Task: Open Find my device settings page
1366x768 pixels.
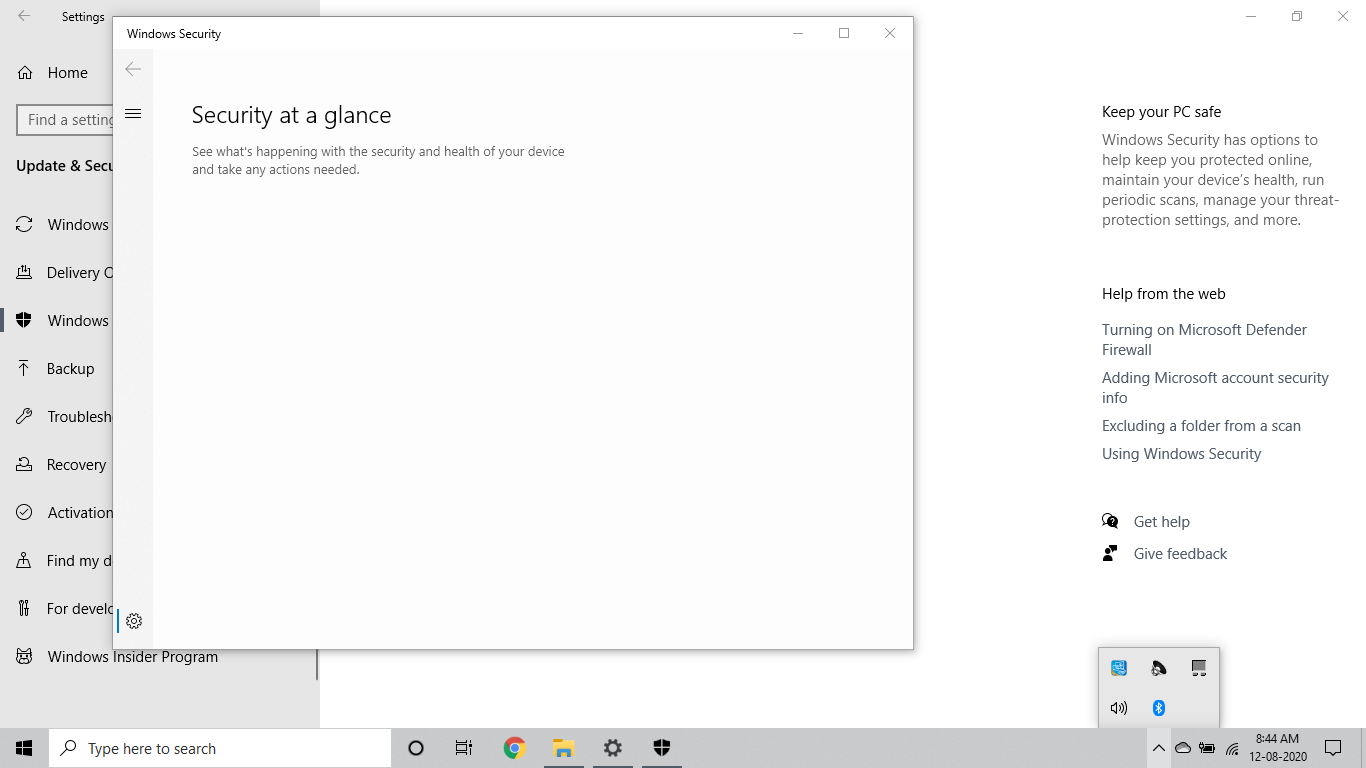Action: click(x=56, y=561)
